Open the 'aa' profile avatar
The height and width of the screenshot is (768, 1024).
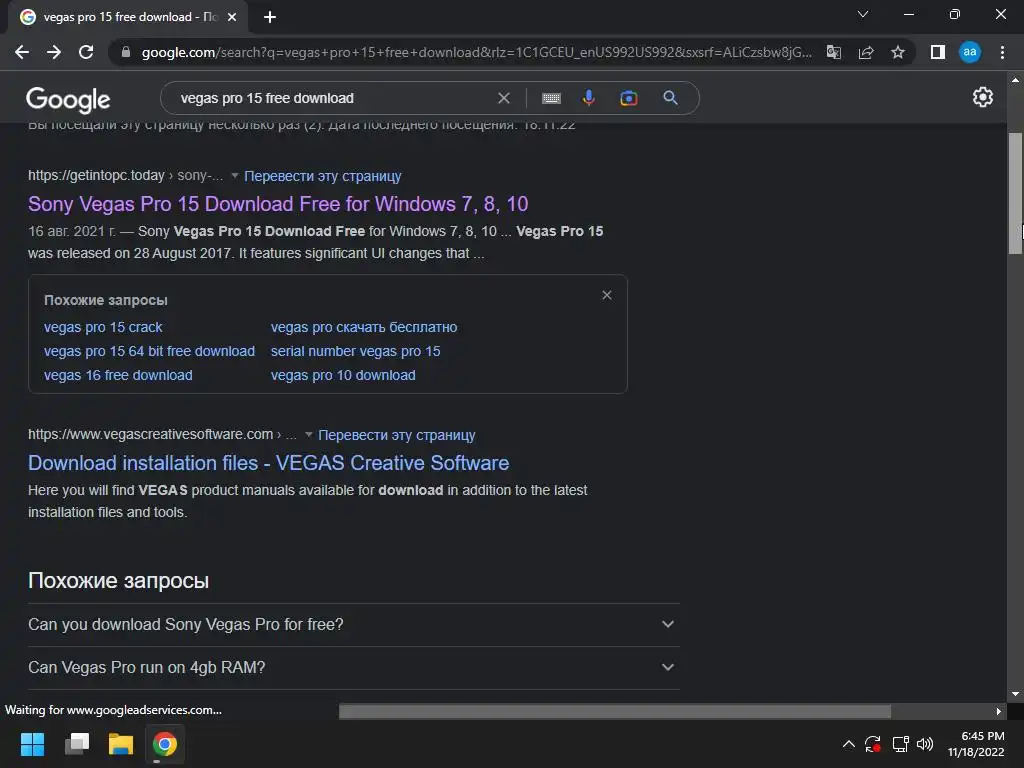pos(970,52)
